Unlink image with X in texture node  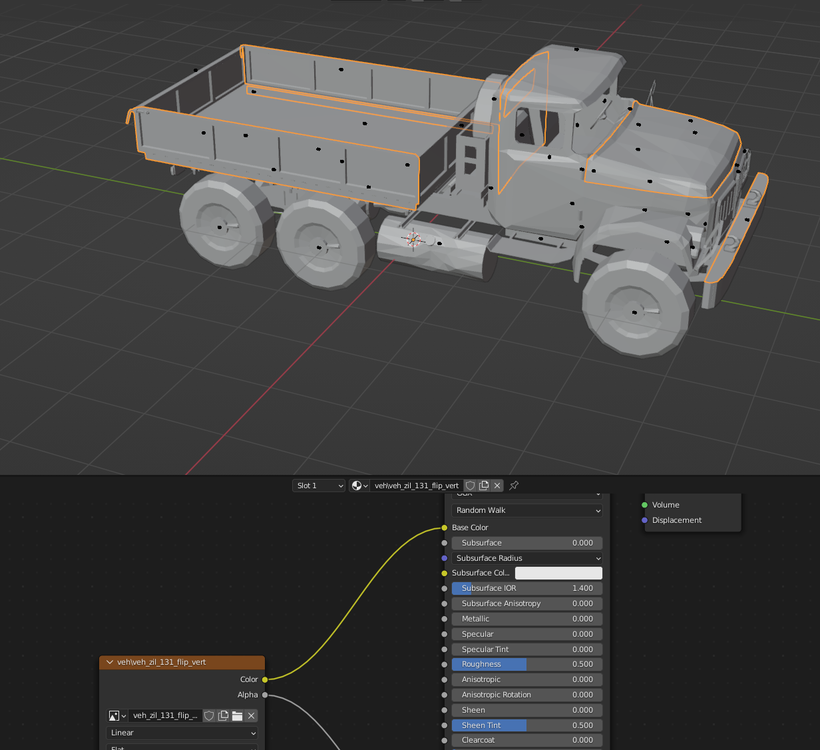pyautogui.click(x=251, y=716)
